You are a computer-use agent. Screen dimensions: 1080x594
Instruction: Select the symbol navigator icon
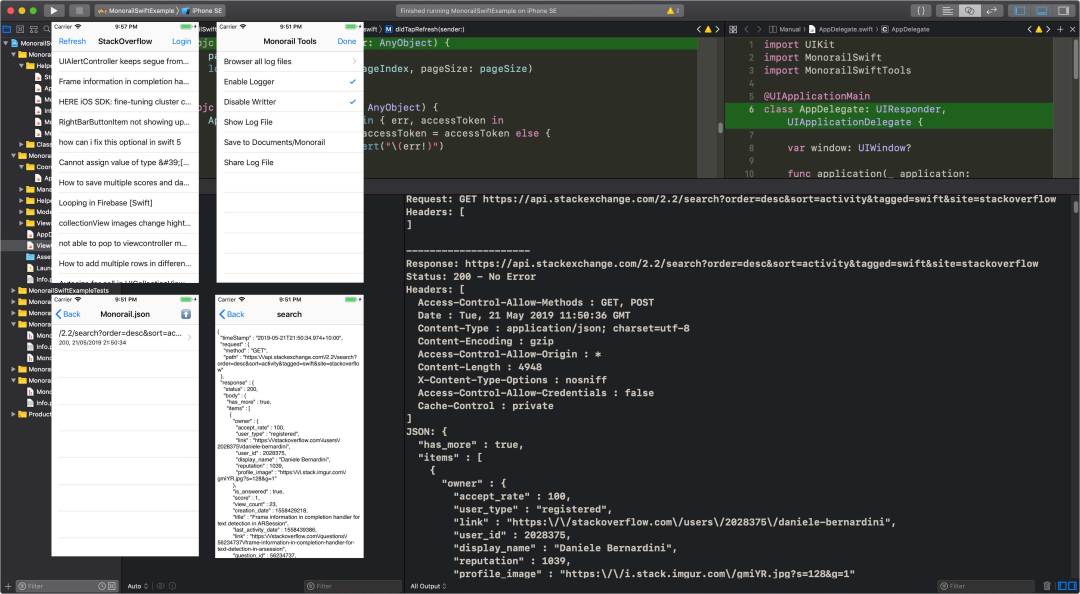tap(32, 29)
